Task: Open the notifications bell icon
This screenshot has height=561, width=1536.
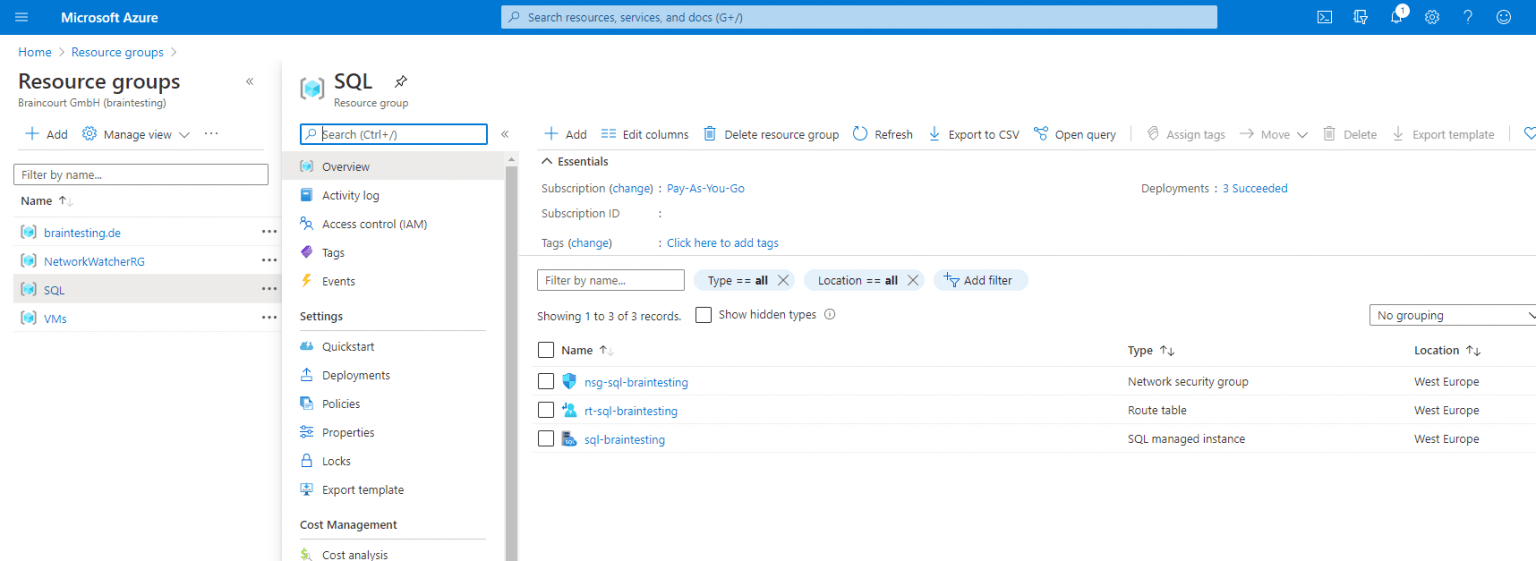Action: (1397, 17)
